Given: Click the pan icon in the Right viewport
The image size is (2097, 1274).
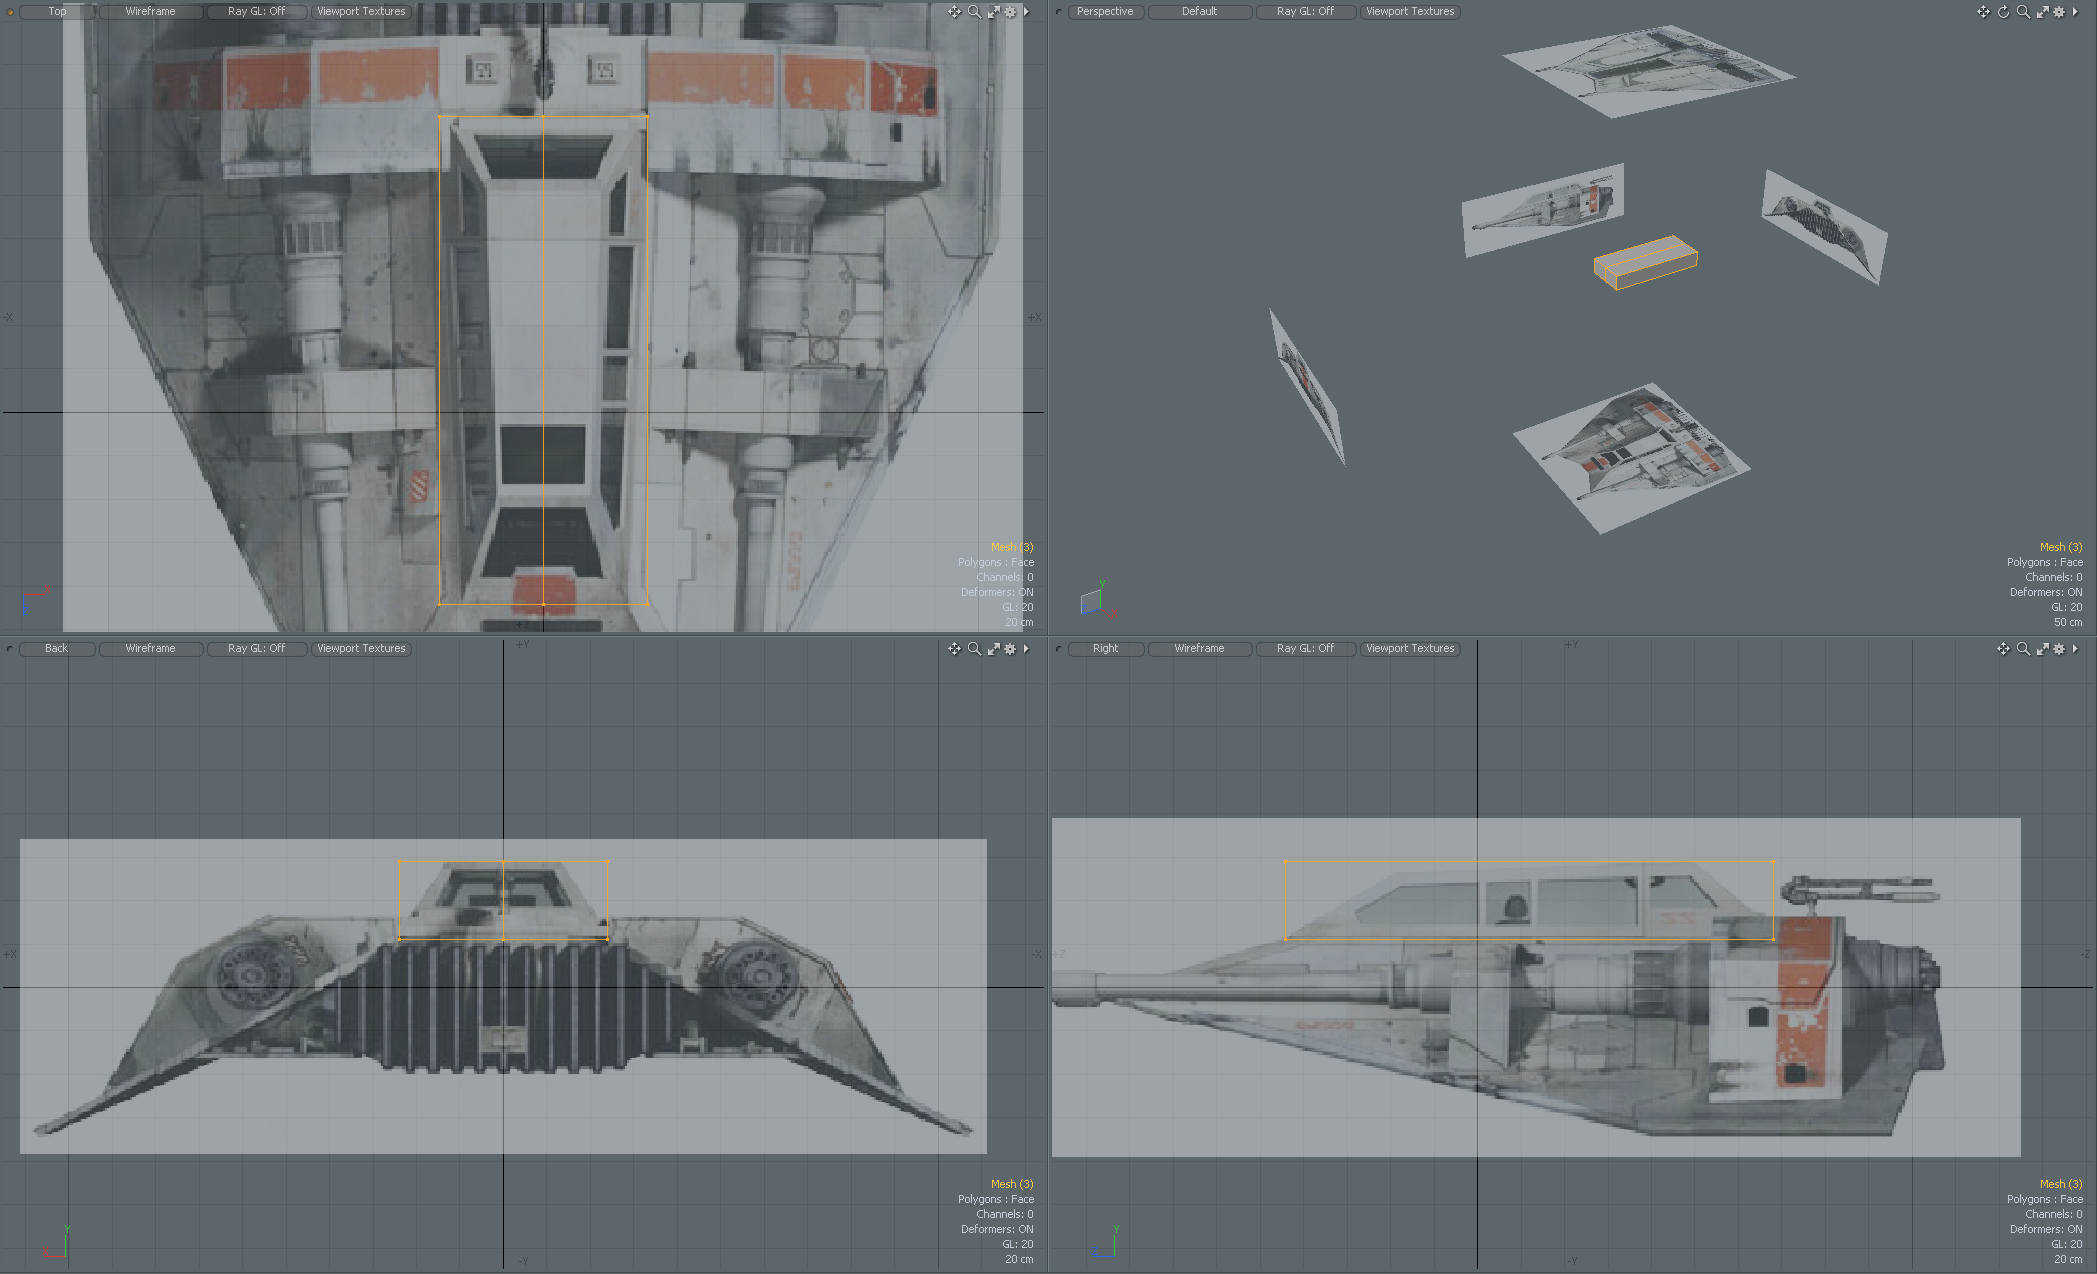Looking at the screenshot, I should (2003, 649).
